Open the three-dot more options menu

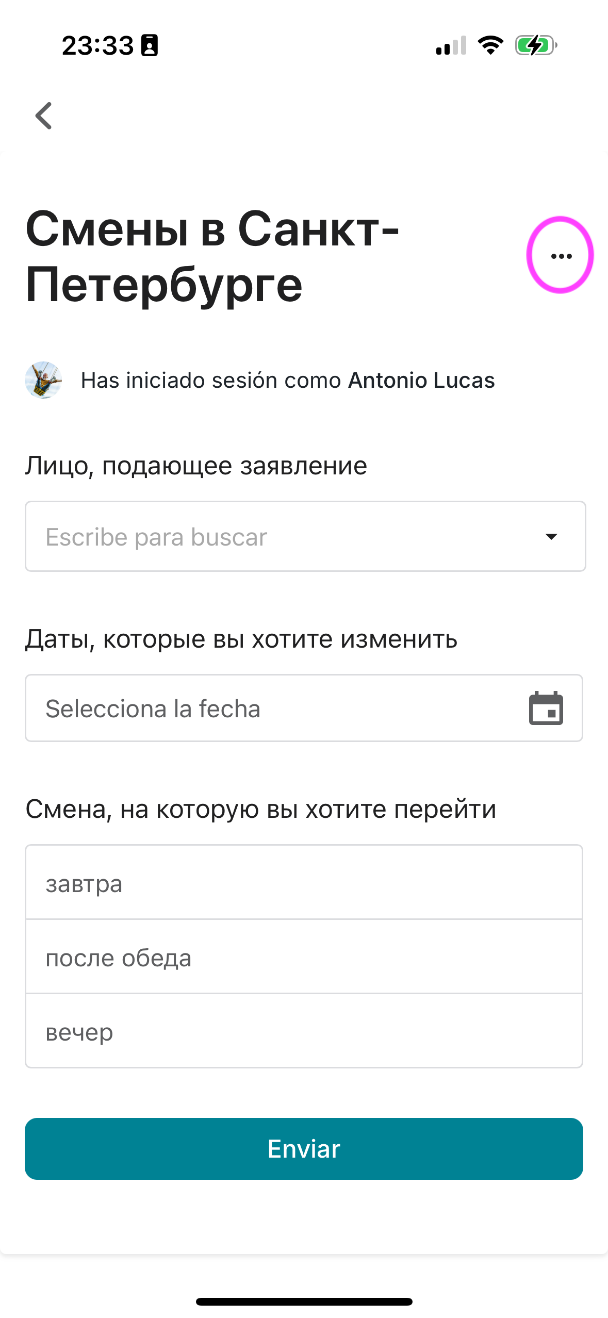pyautogui.click(x=561, y=256)
